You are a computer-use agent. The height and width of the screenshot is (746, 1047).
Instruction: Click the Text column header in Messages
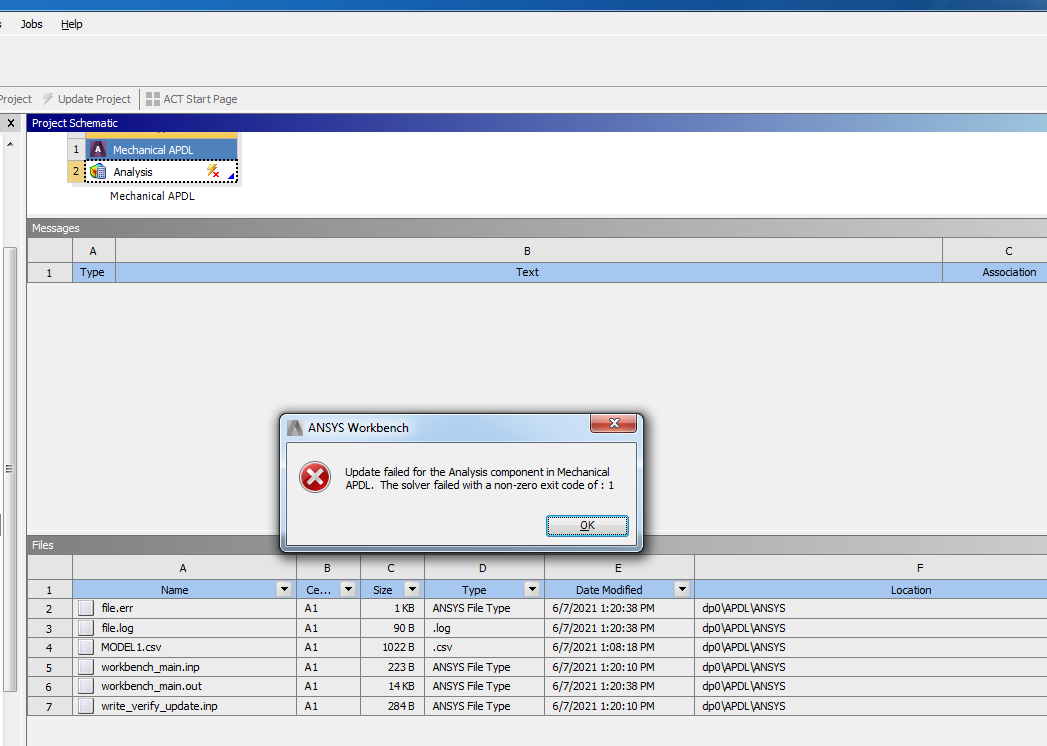pyautogui.click(x=528, y=272)
